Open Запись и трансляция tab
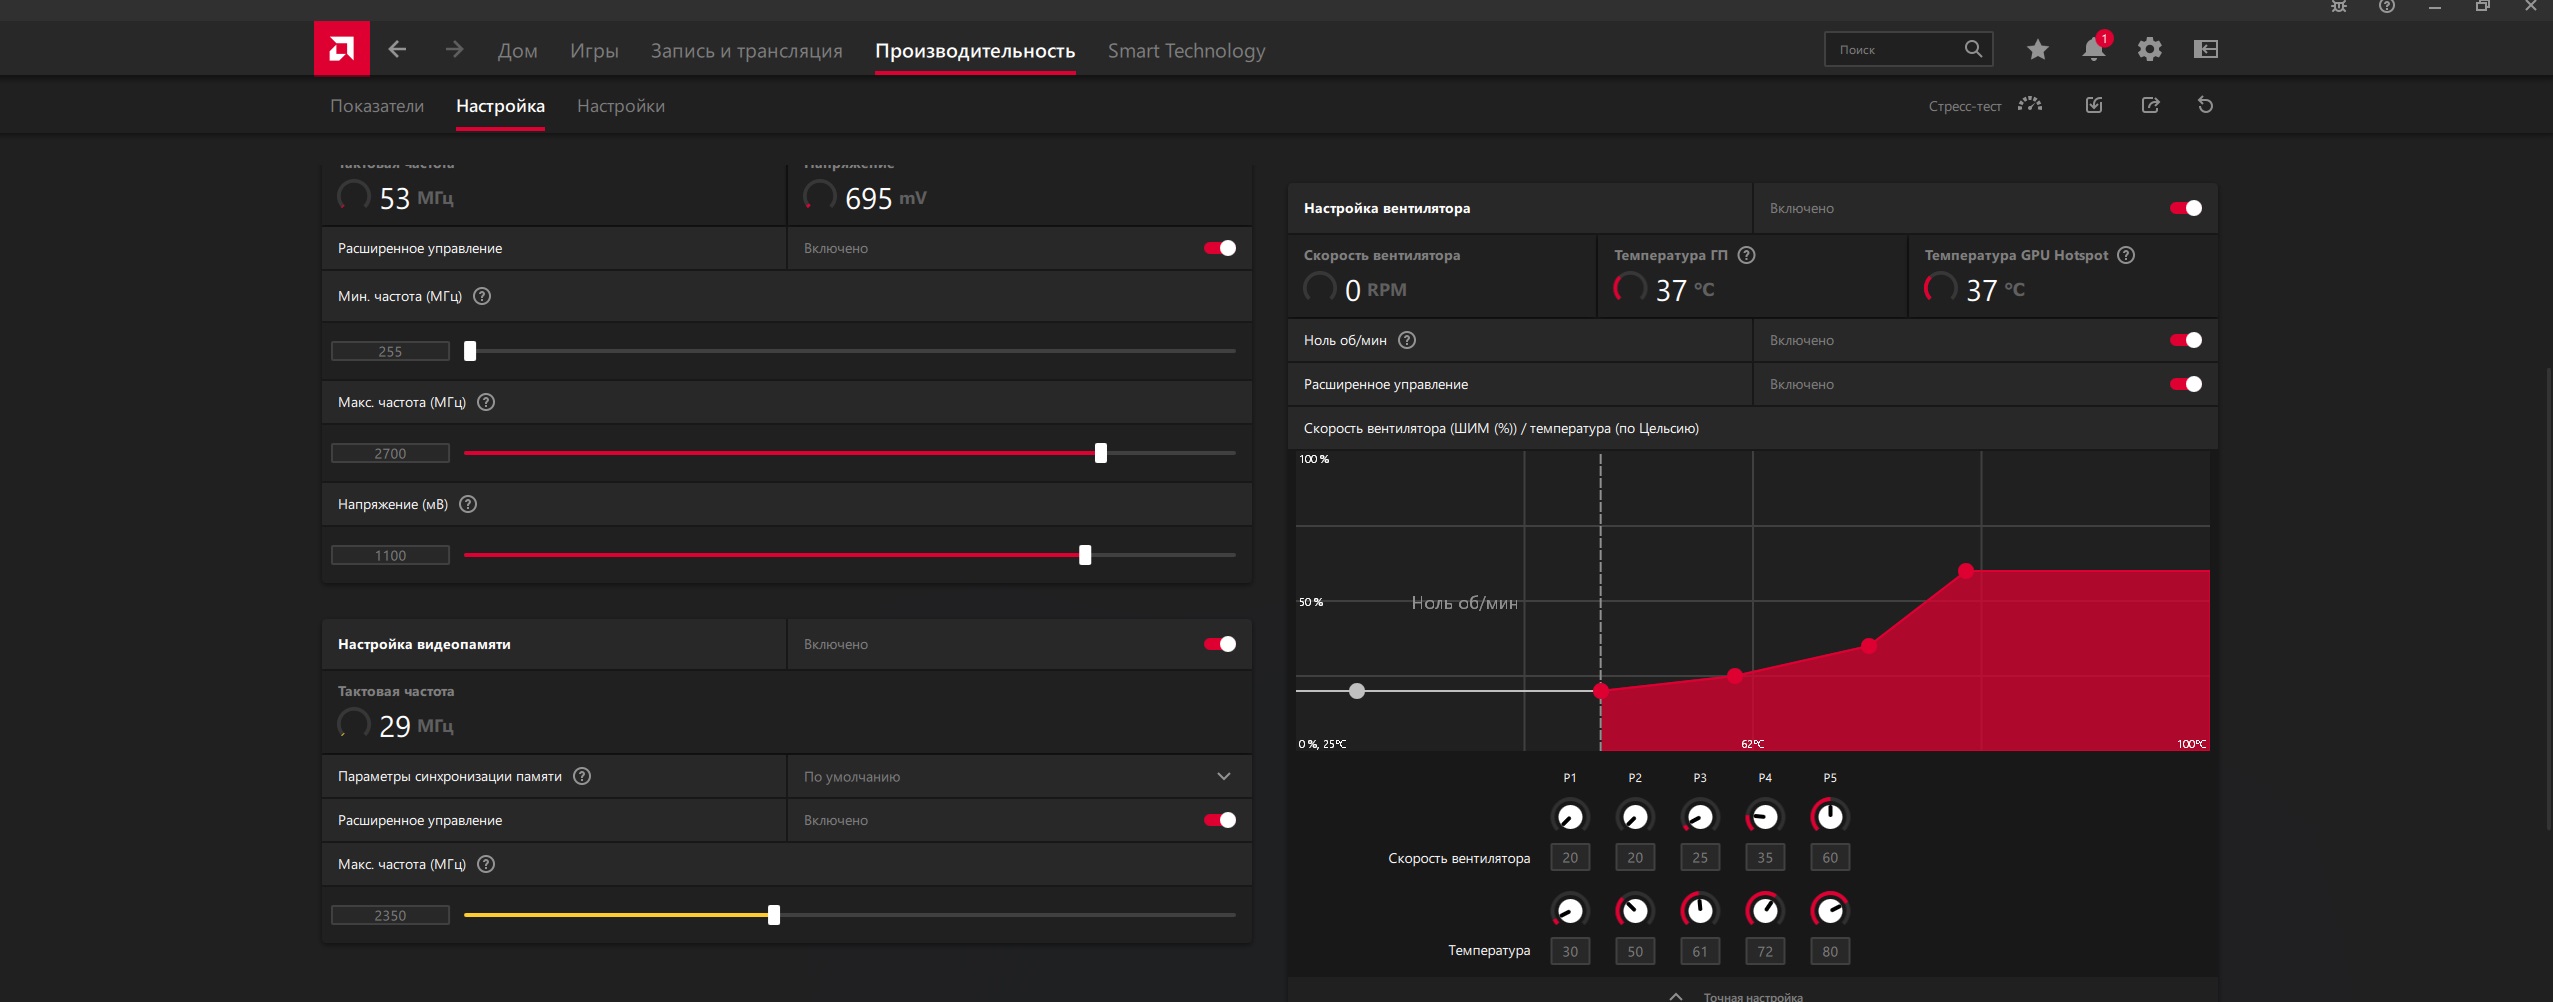Screen dimensions: 2553x1002 746,50
